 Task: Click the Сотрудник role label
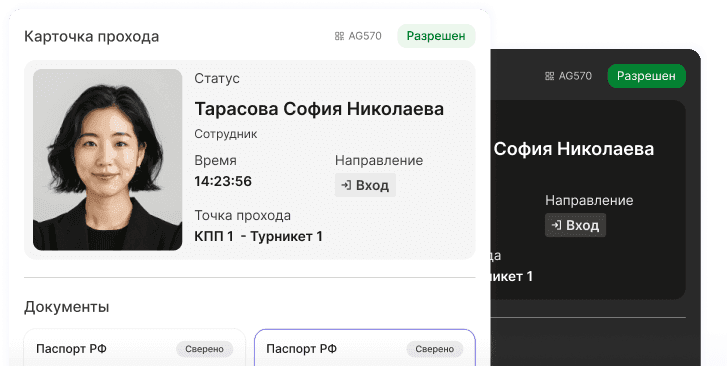click(226, 134)
